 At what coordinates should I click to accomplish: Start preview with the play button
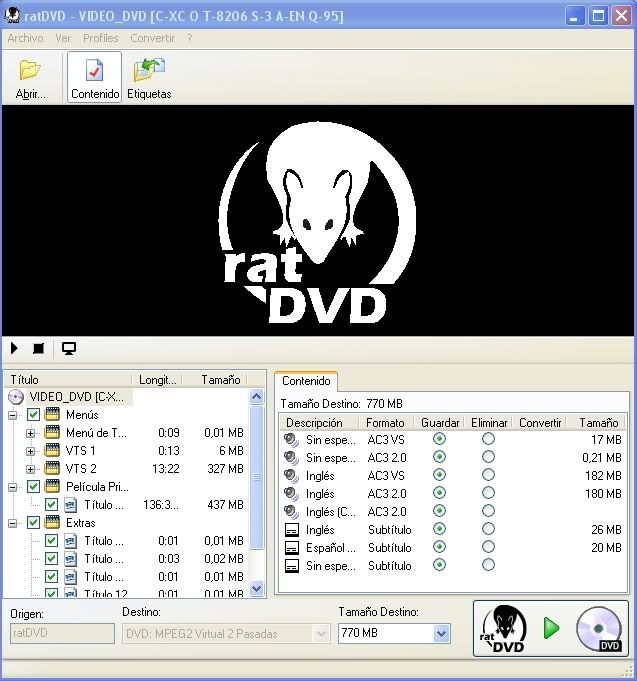[14, 348]
